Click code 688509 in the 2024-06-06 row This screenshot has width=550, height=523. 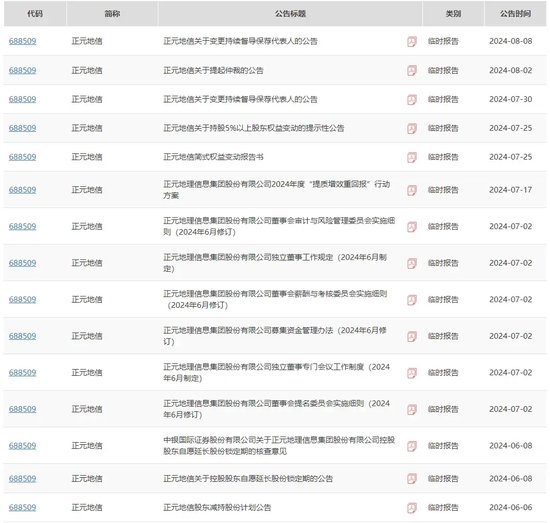[22, 507]
